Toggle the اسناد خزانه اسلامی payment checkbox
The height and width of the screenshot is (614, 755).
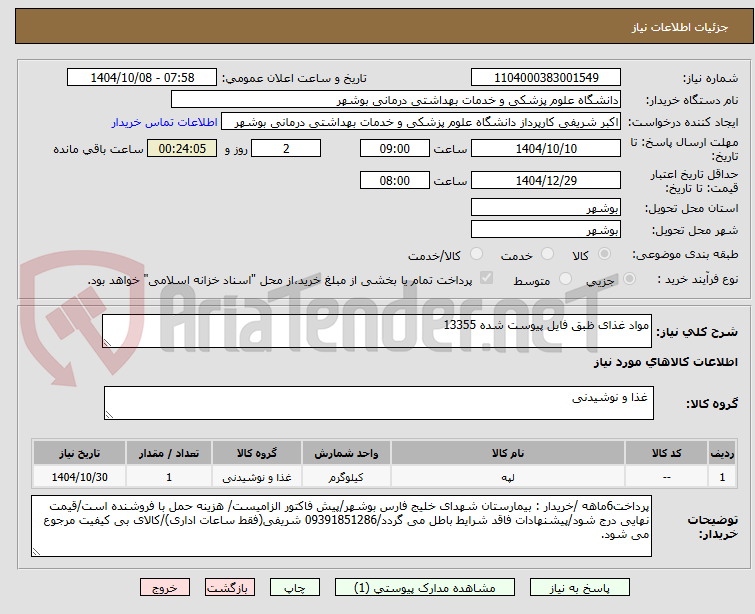(x=486, y=278)
